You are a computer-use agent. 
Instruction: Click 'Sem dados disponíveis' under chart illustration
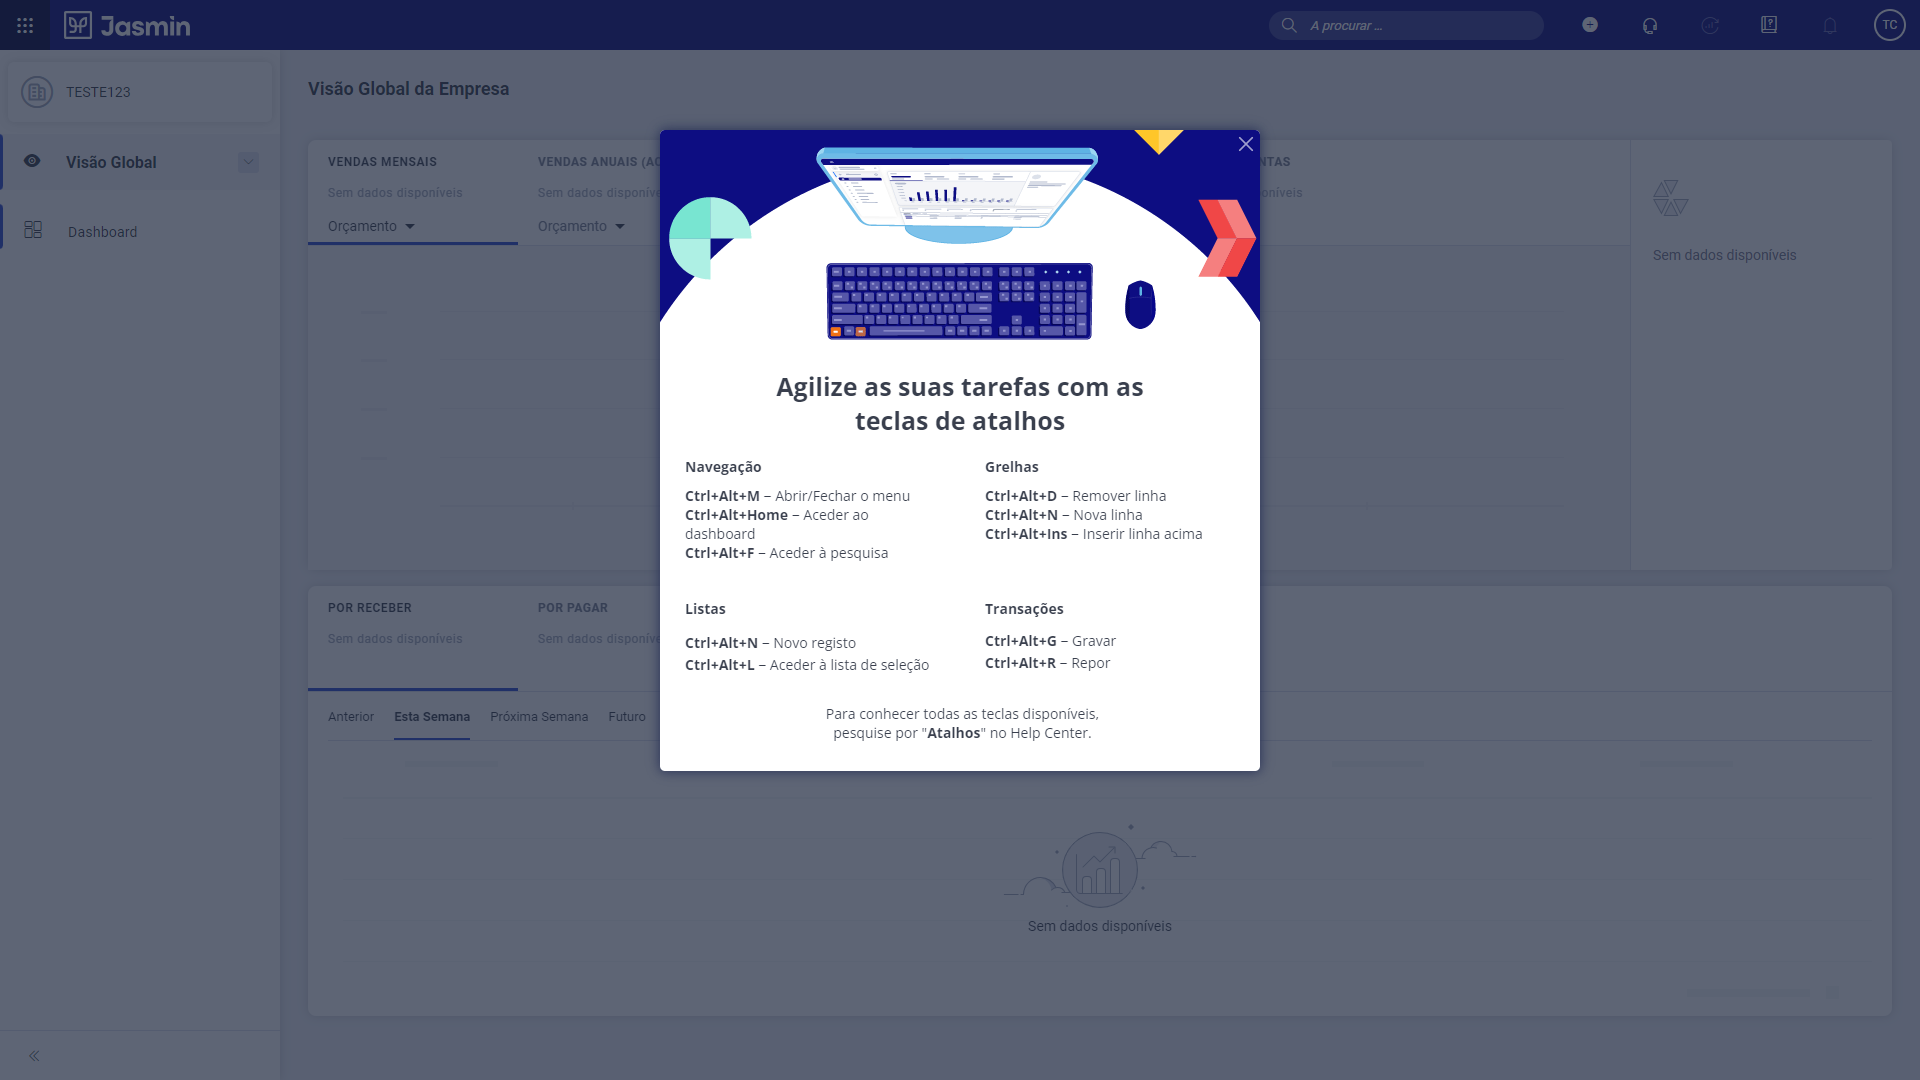[1099, 926]
